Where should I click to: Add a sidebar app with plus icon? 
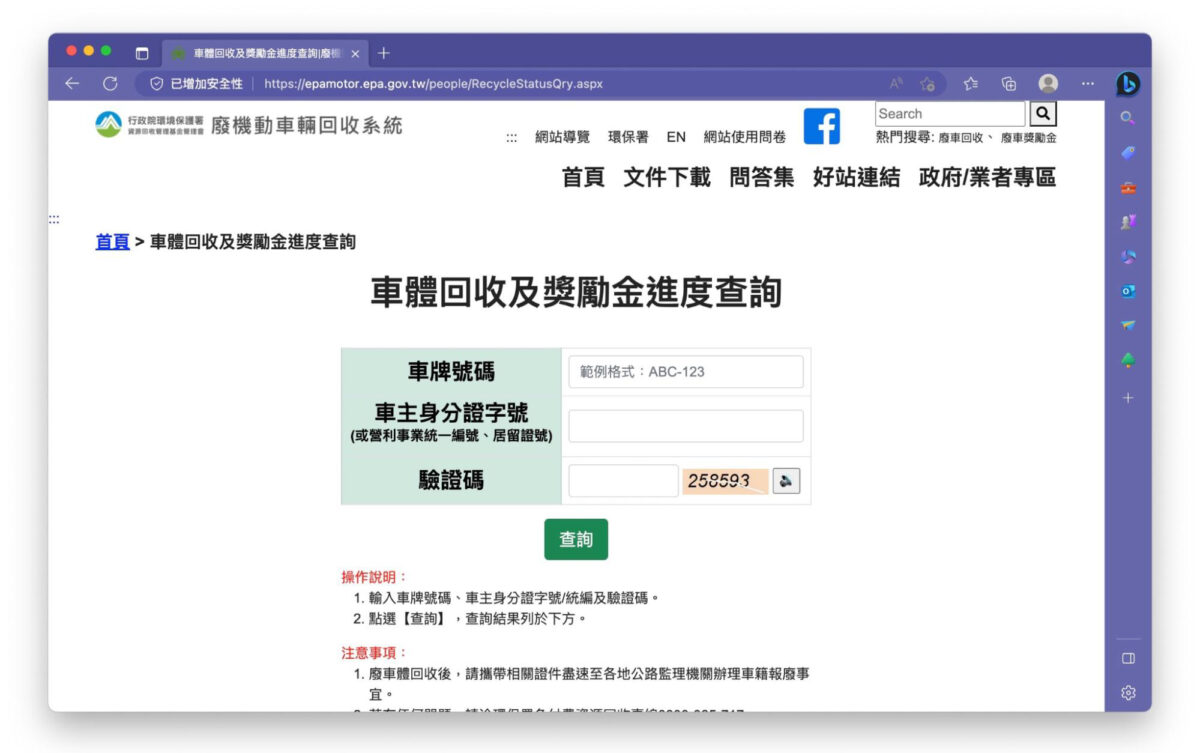click(1128, 398)
